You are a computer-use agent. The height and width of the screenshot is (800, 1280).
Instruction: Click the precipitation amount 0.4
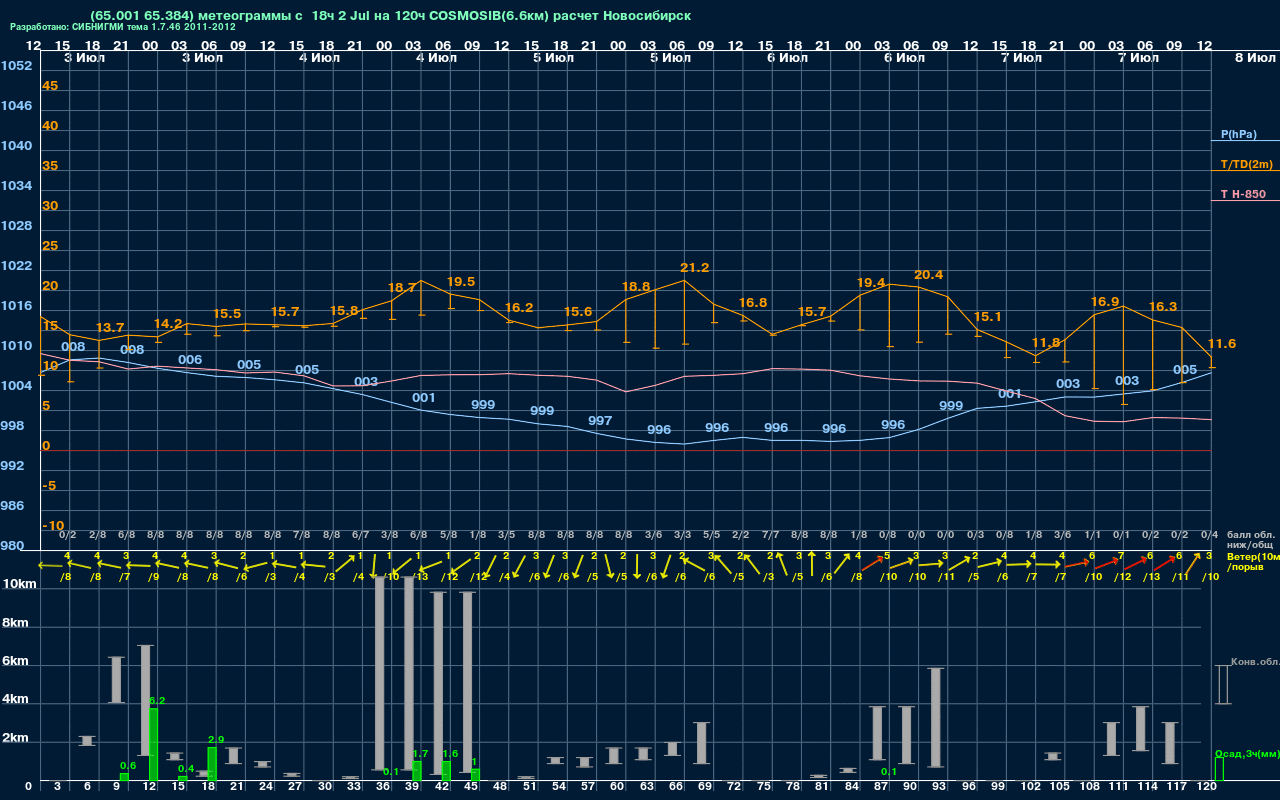(186, 768)
